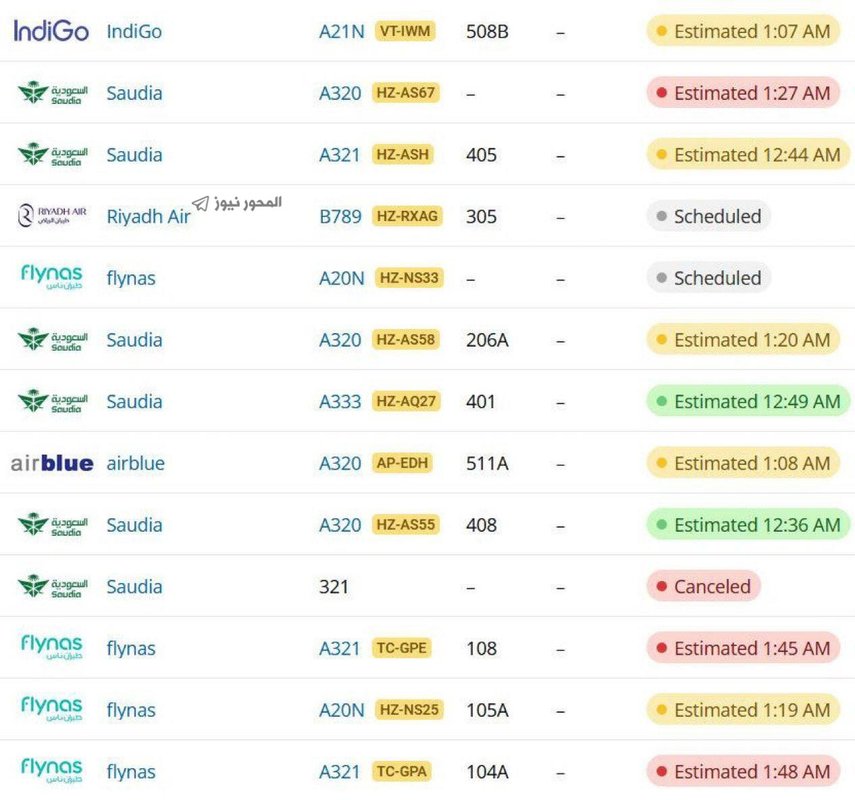855x800 pixels.
Task: Open the Riyadh Air airline link
Action: pyautogui.click(x=148, y=216)
